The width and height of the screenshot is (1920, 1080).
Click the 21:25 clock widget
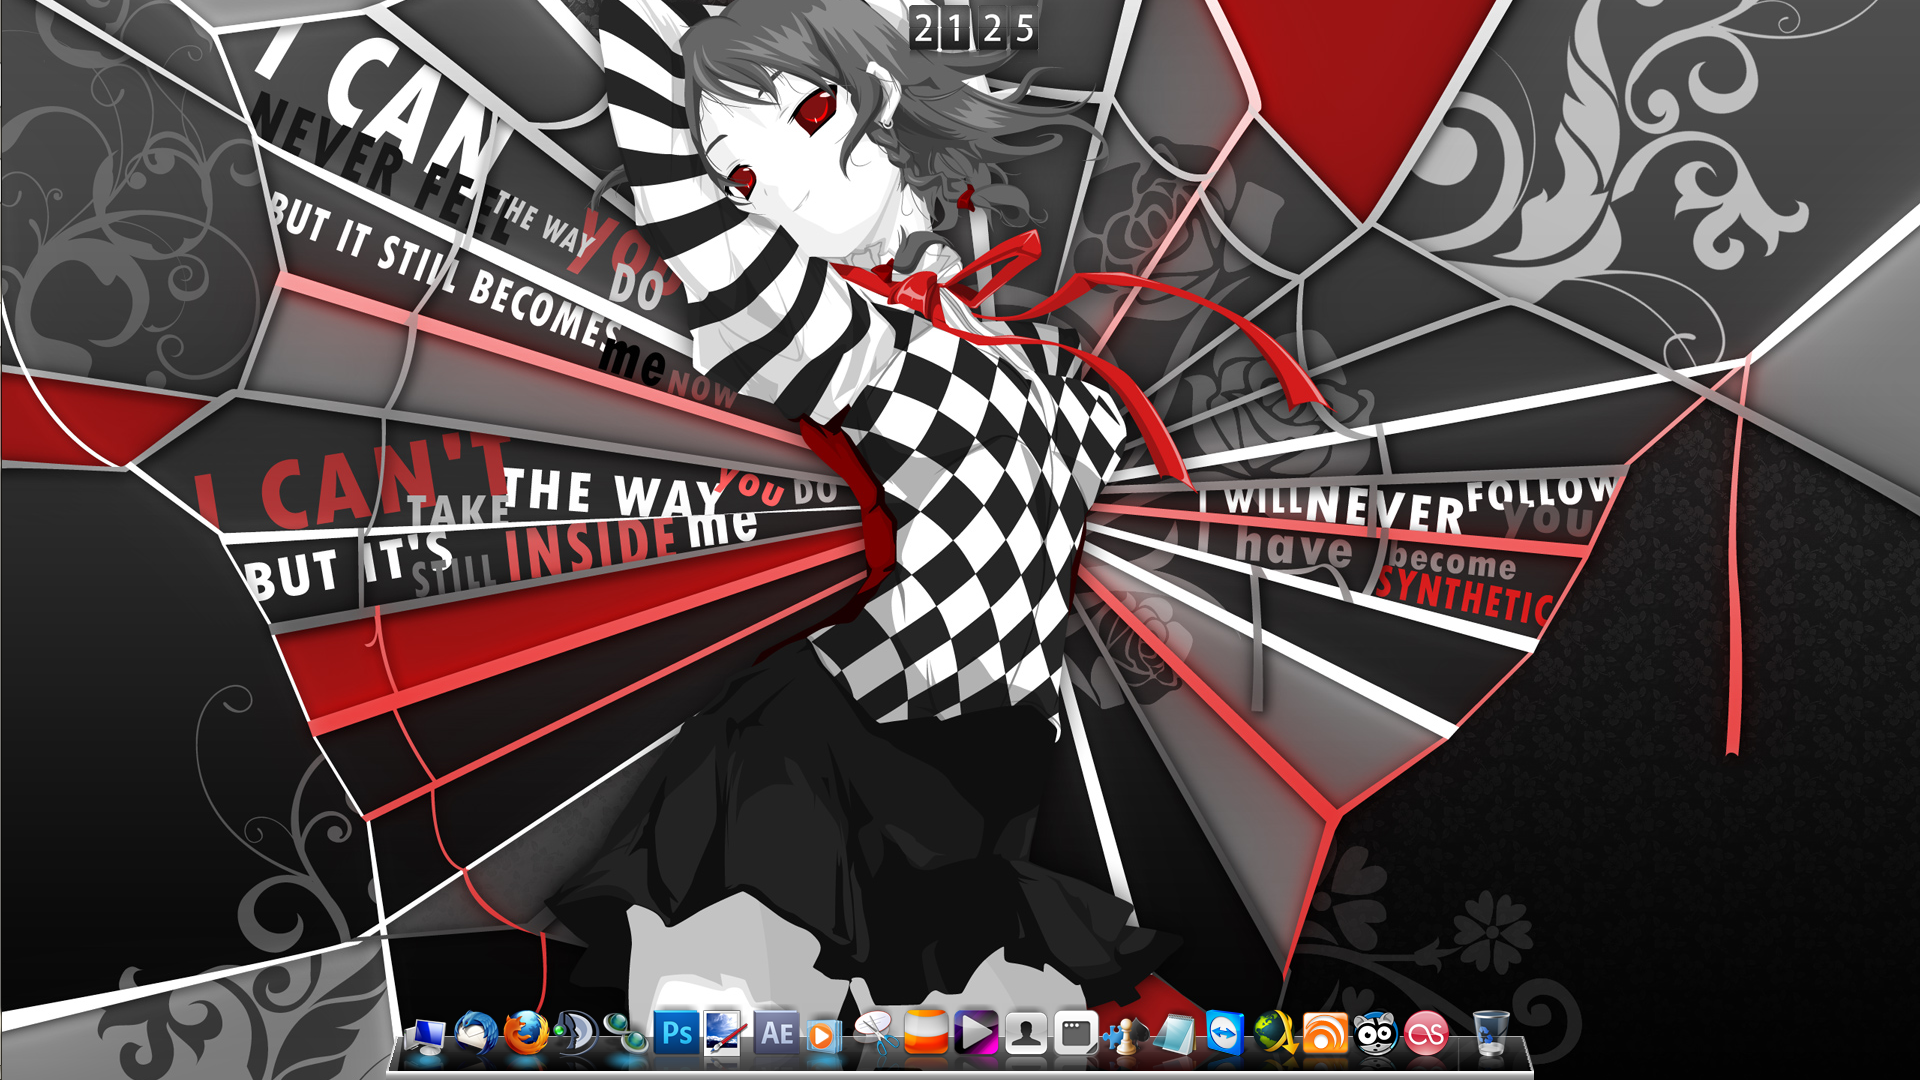[973, 28]
